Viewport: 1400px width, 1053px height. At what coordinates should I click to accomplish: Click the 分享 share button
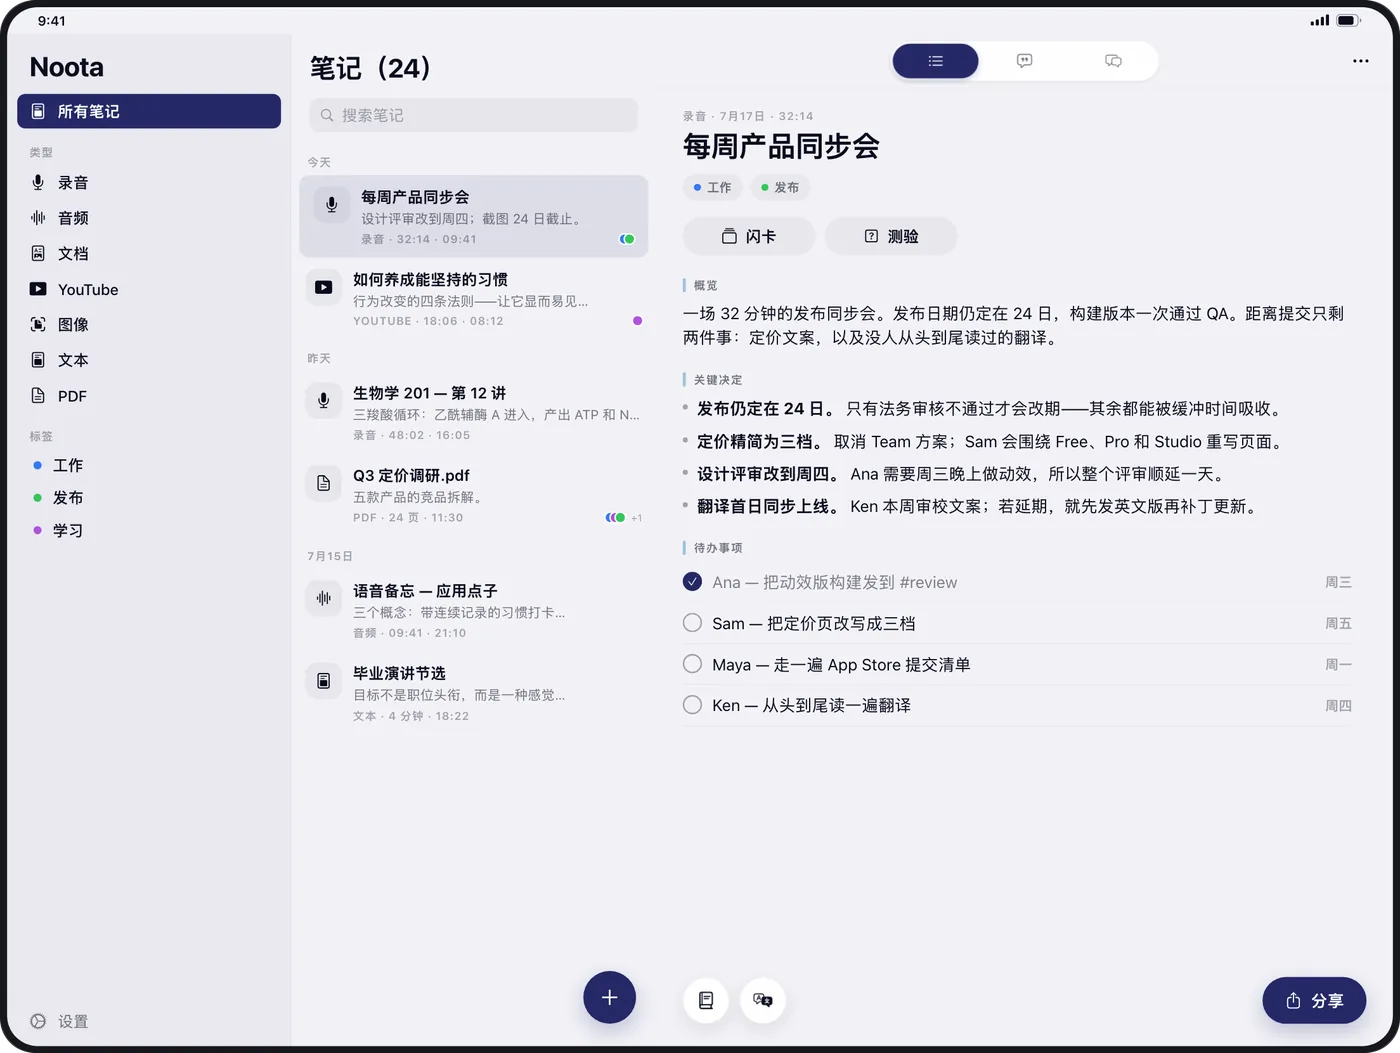1314,1000
